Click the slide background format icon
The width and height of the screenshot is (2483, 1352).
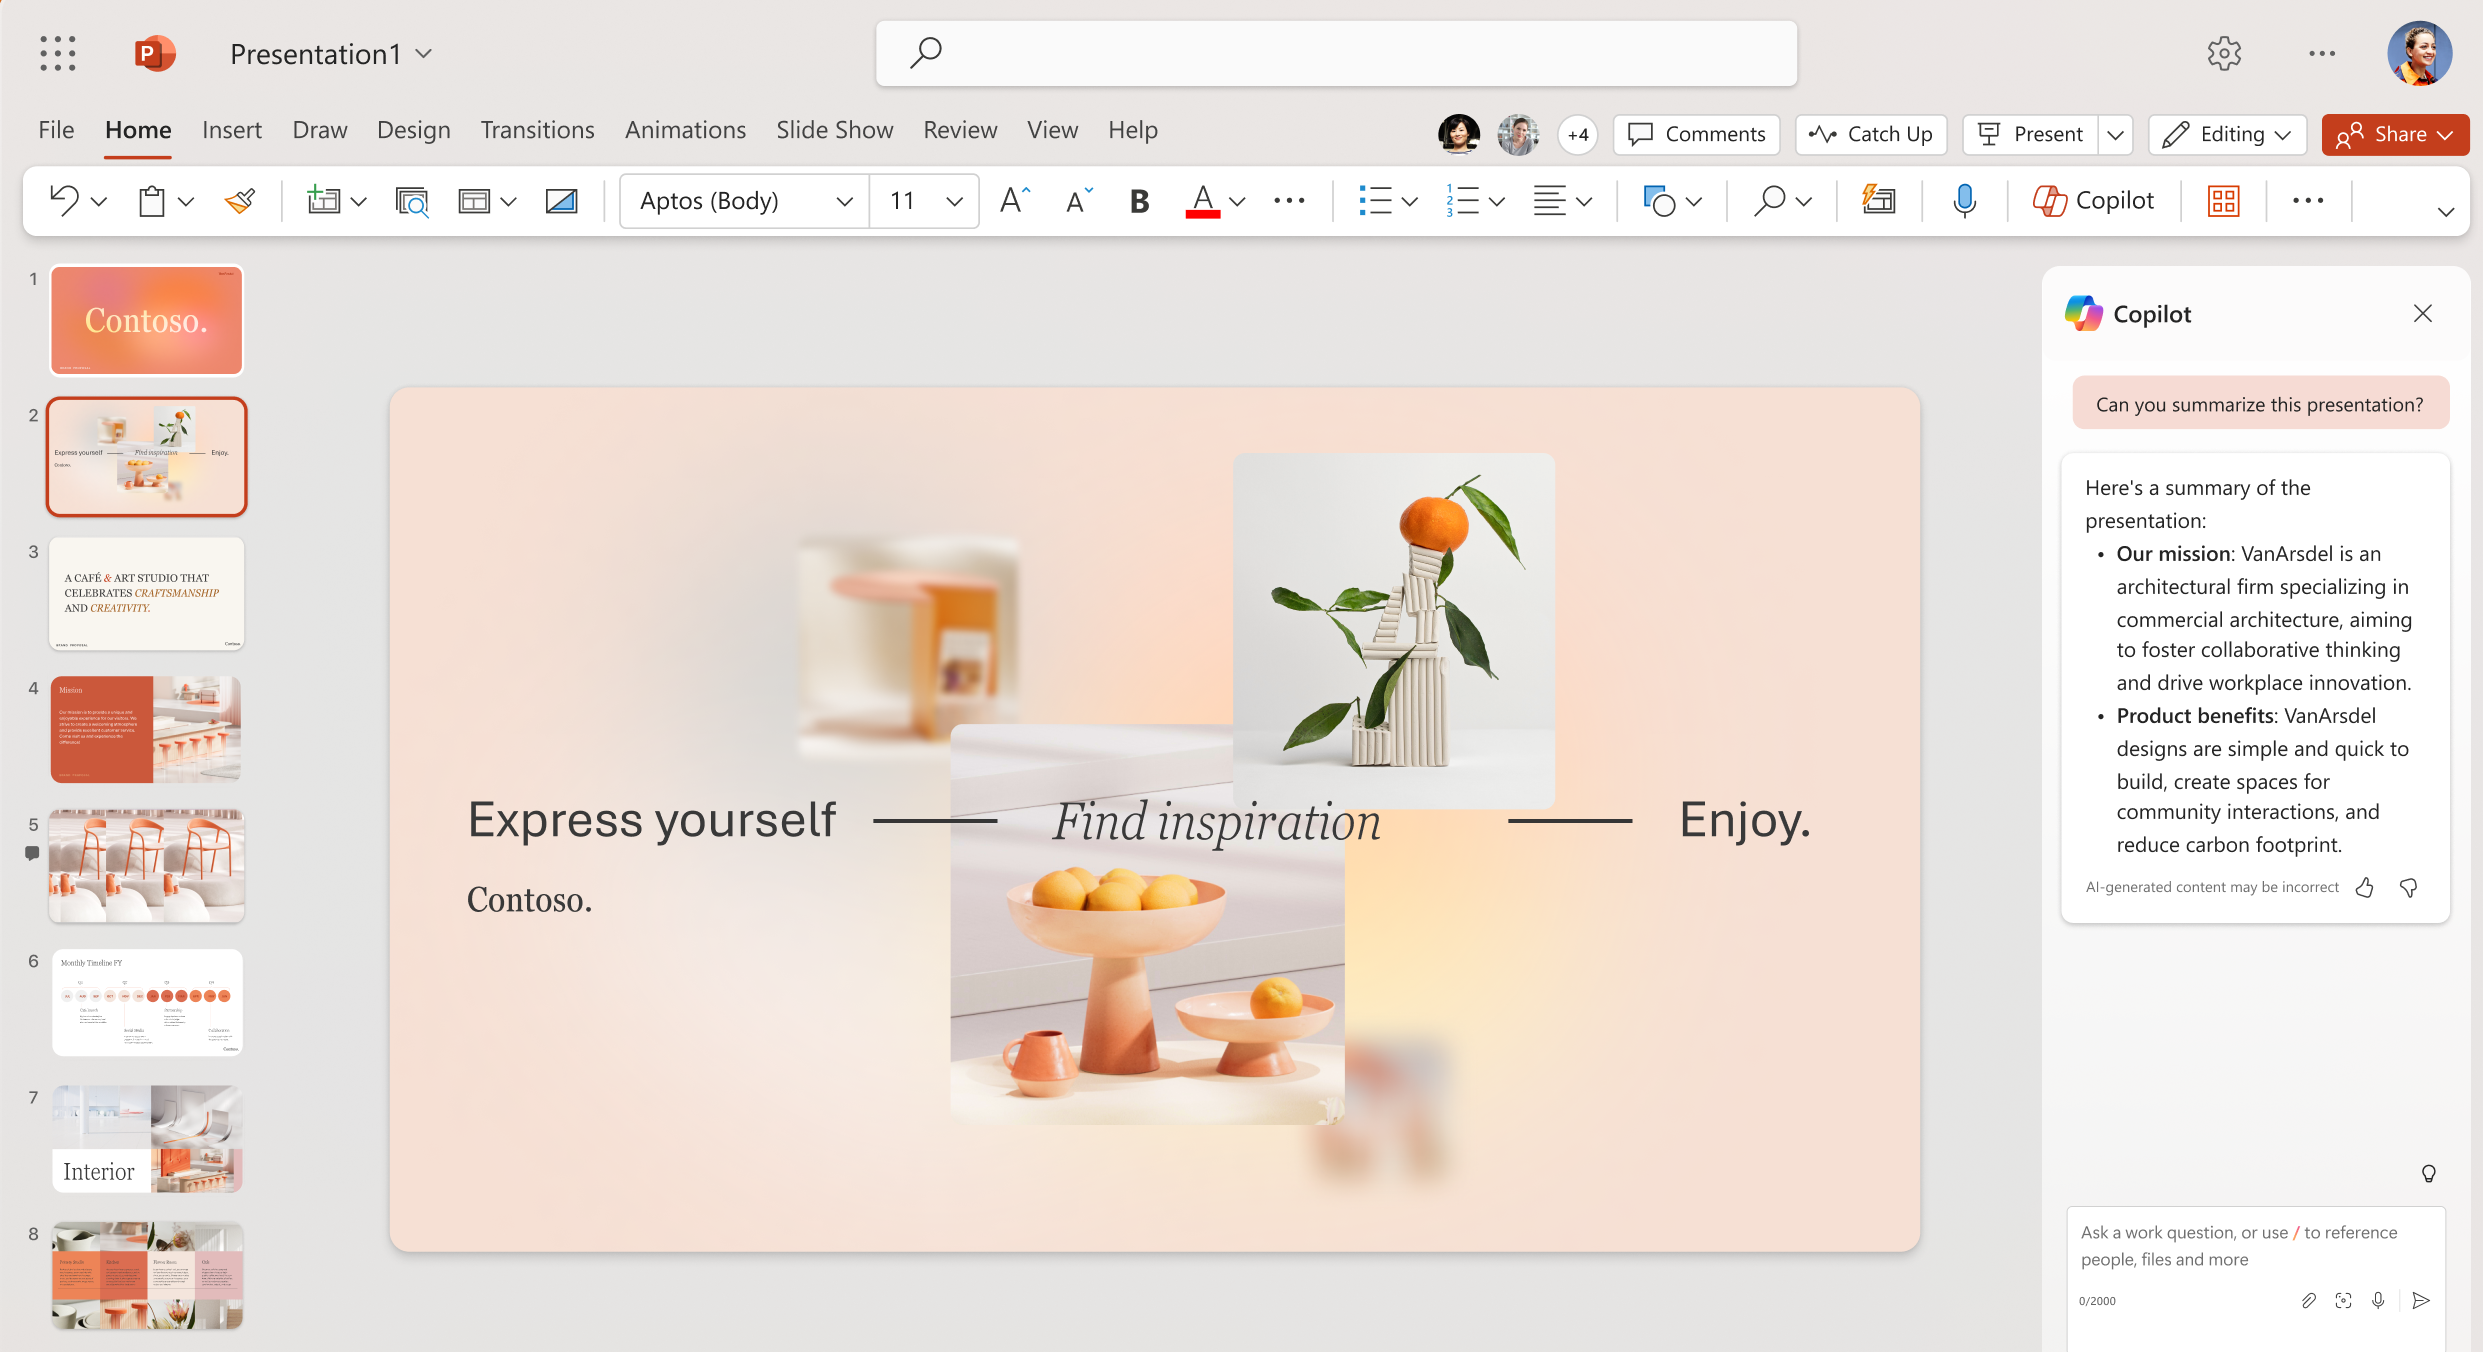pyautogui.click(x=561, y=200)
